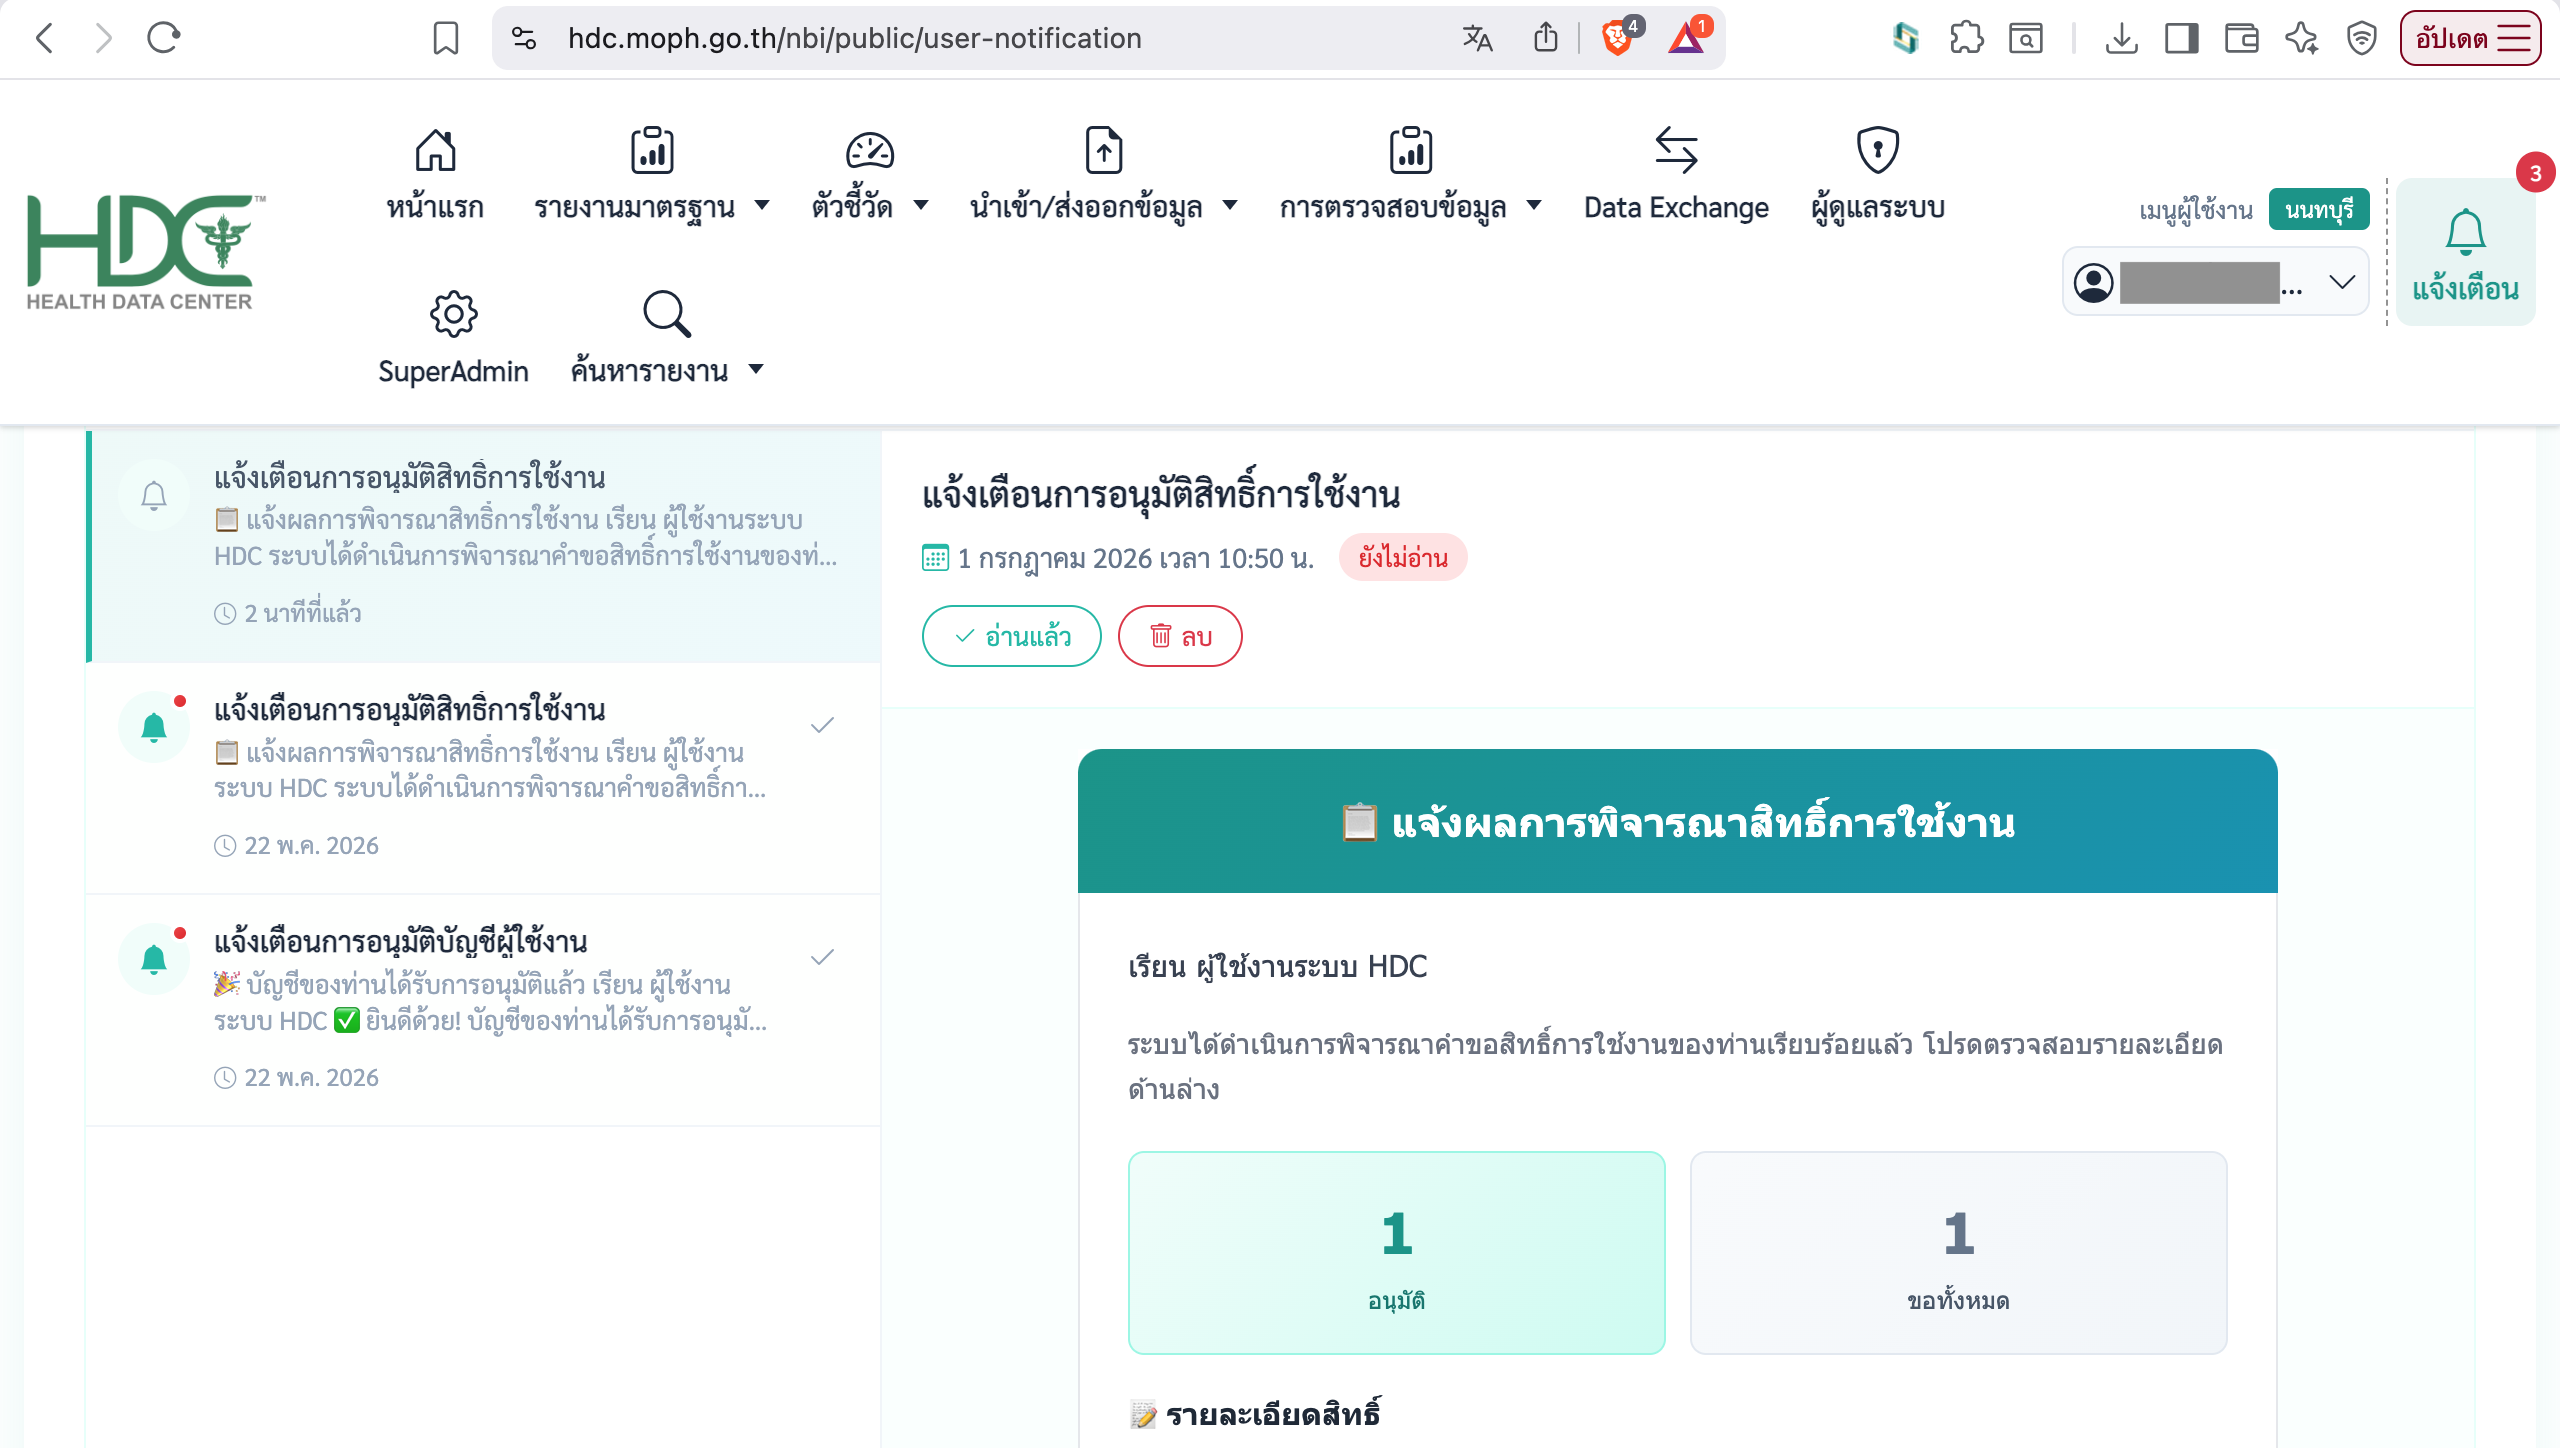
Task: Open the Brave wallet icon
Action: point(2241,38)
